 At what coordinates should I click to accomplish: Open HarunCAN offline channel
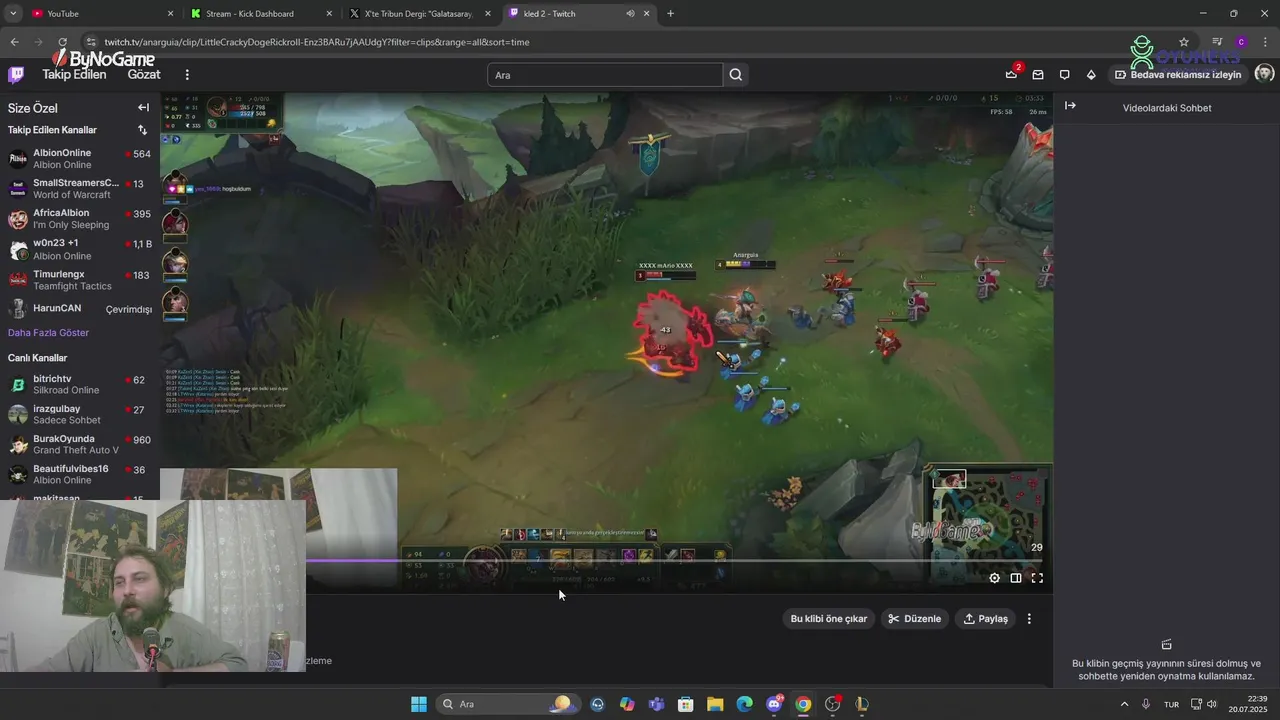pyautogui.click(x=80, y=309)
